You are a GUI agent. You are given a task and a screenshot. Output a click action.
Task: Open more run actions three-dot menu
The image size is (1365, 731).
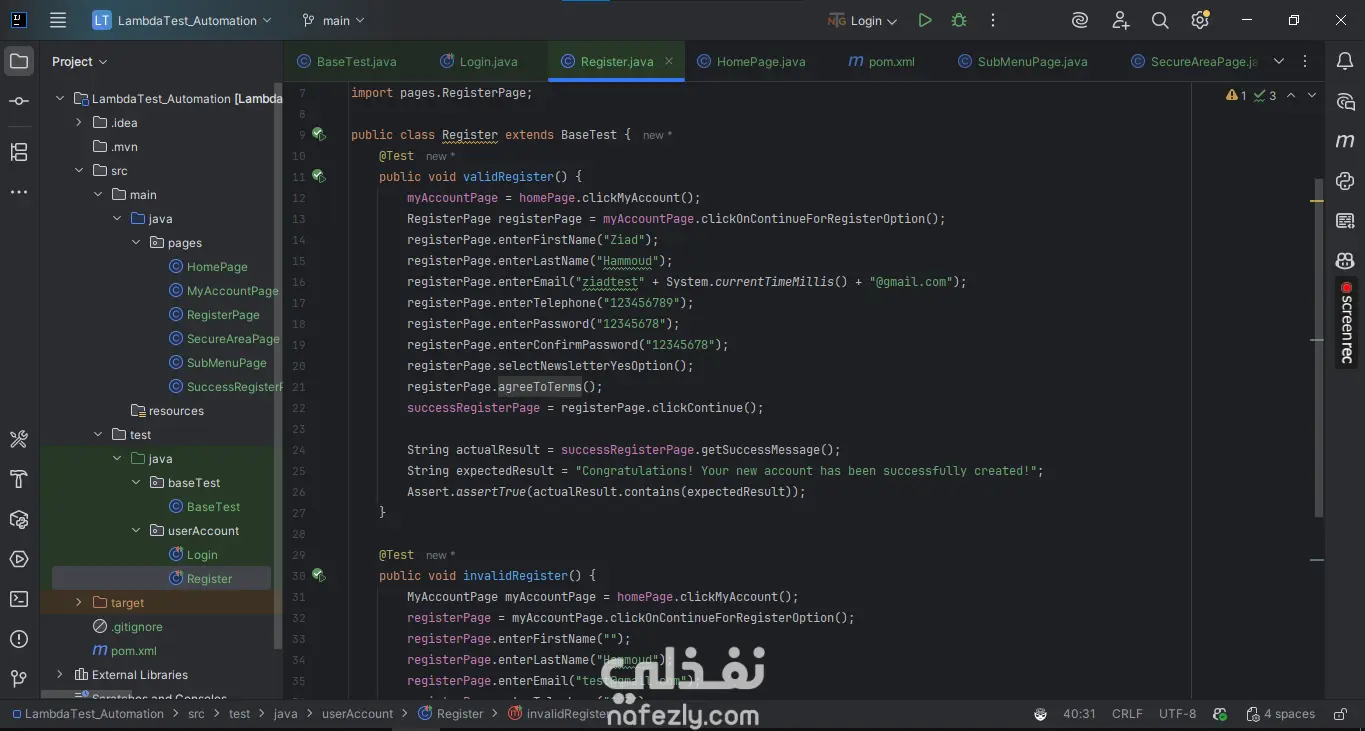click(993, 20)
